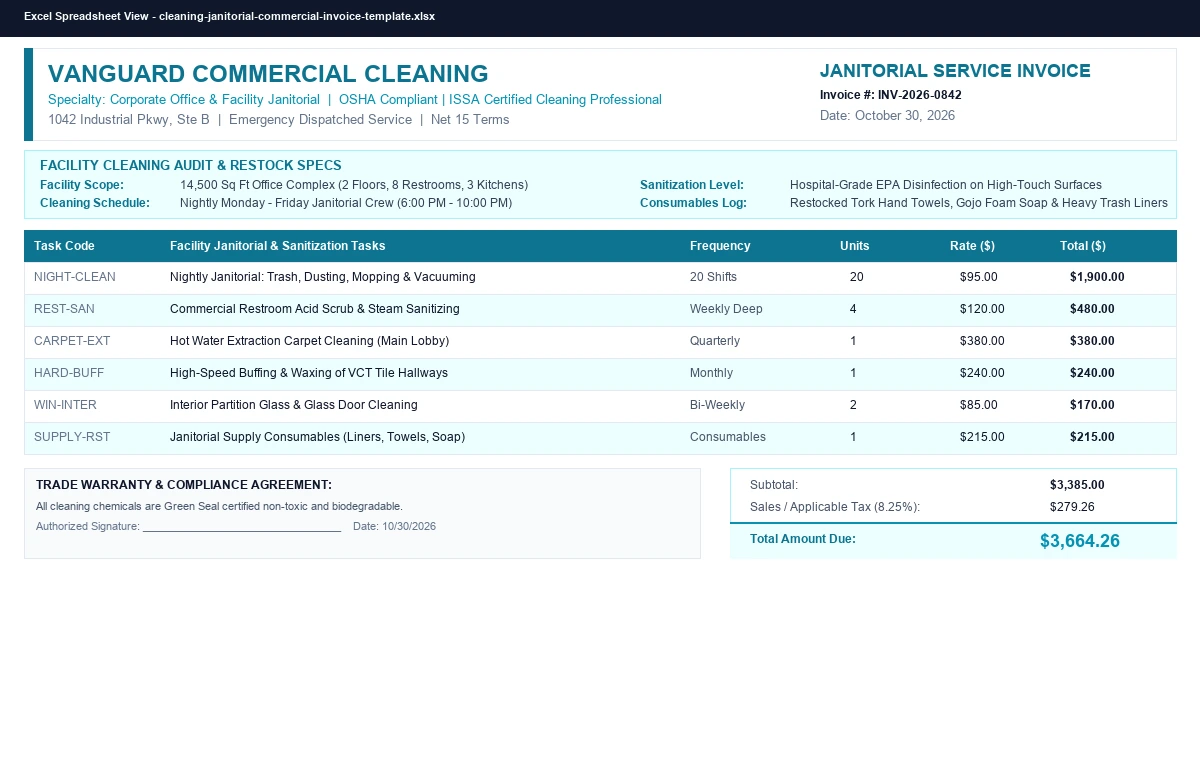Click the title bar file name cleaning-janitorial-commercial-invoice-template.xlsx
This screenshot has height=760, width=1200.
(296, 16)
